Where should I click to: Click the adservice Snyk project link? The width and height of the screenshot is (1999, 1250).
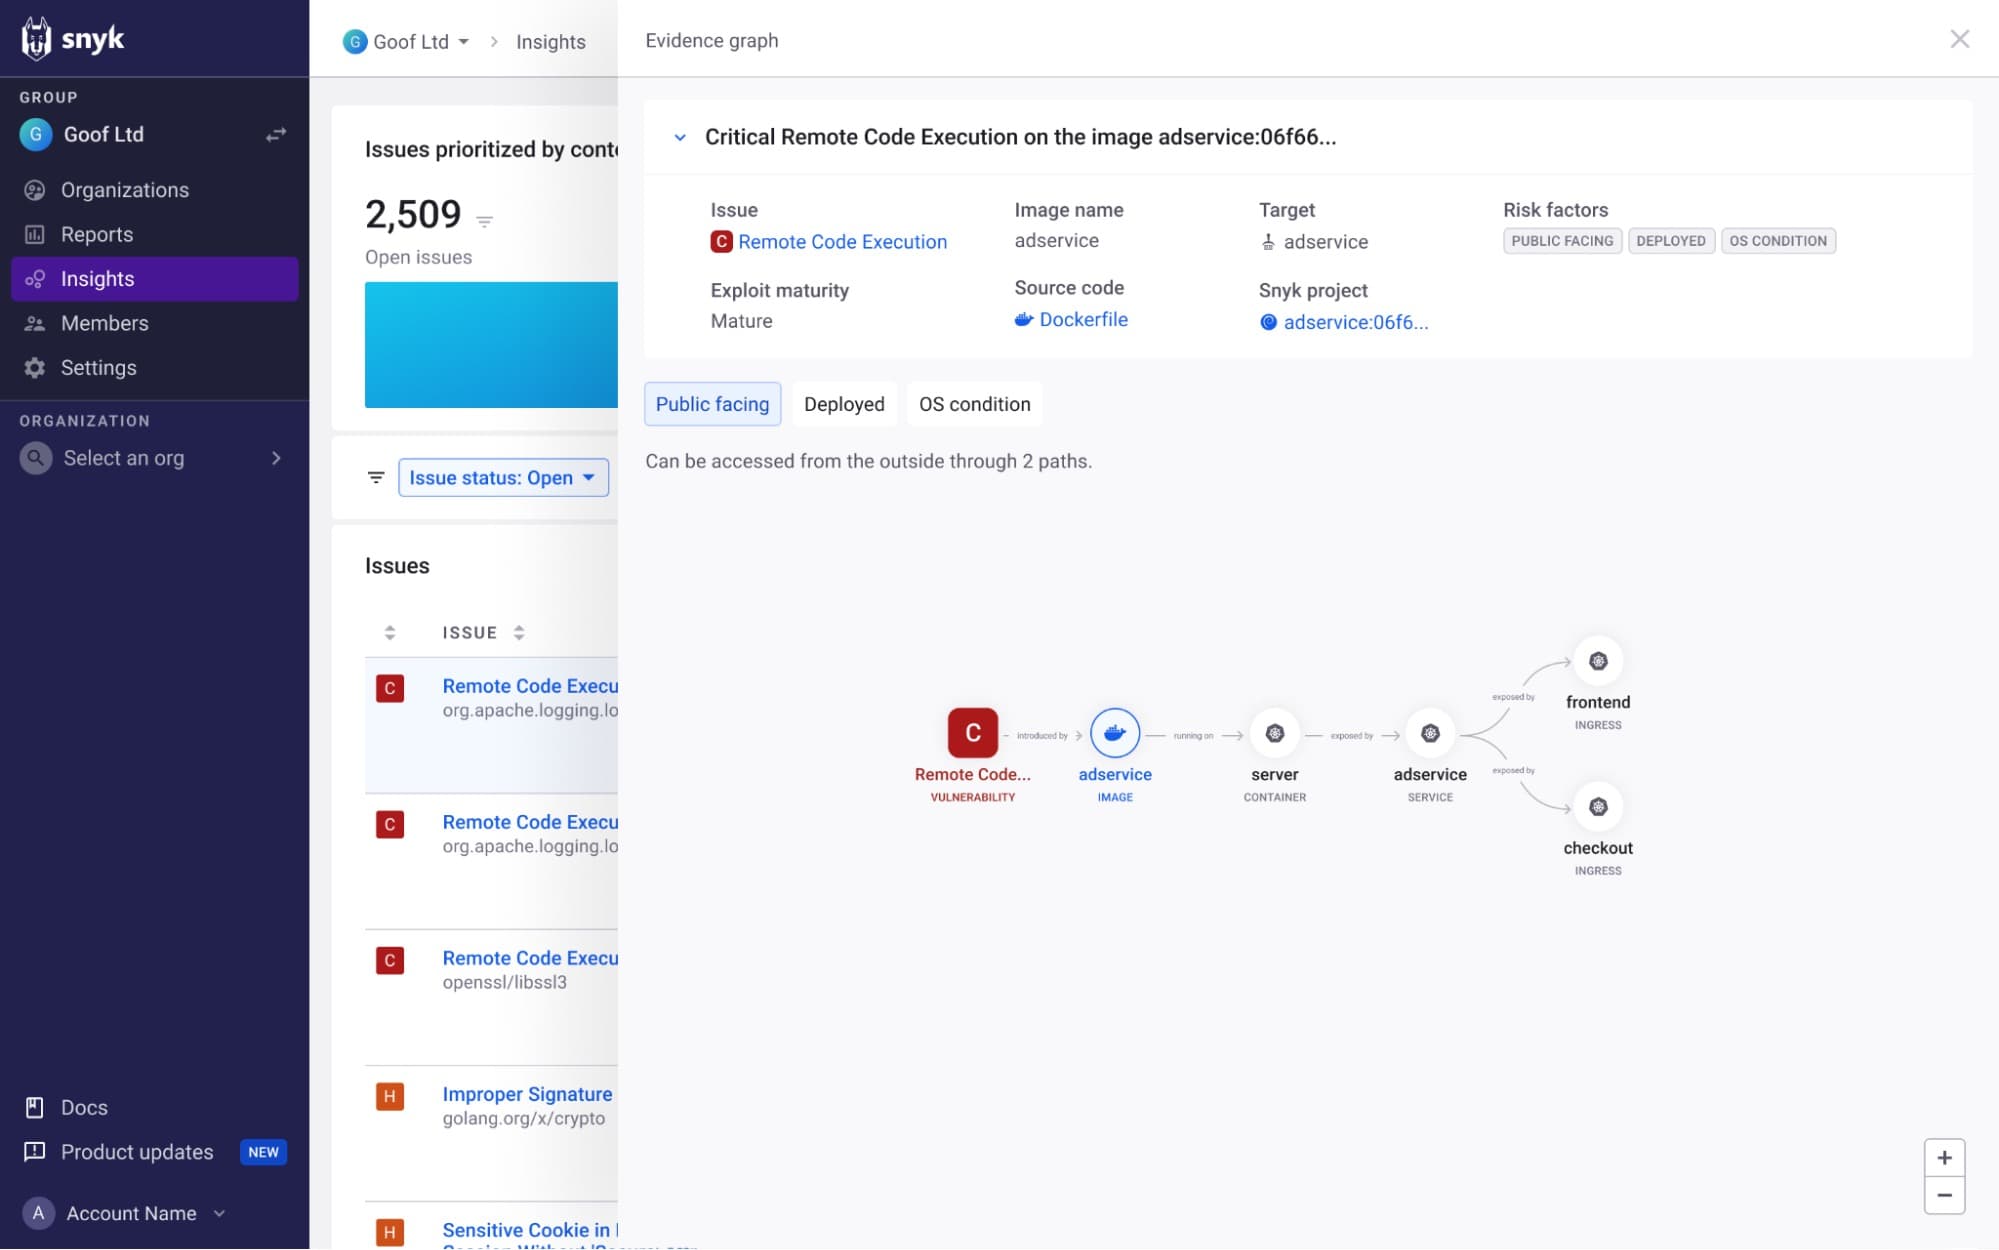click(x=1355, y=321)
